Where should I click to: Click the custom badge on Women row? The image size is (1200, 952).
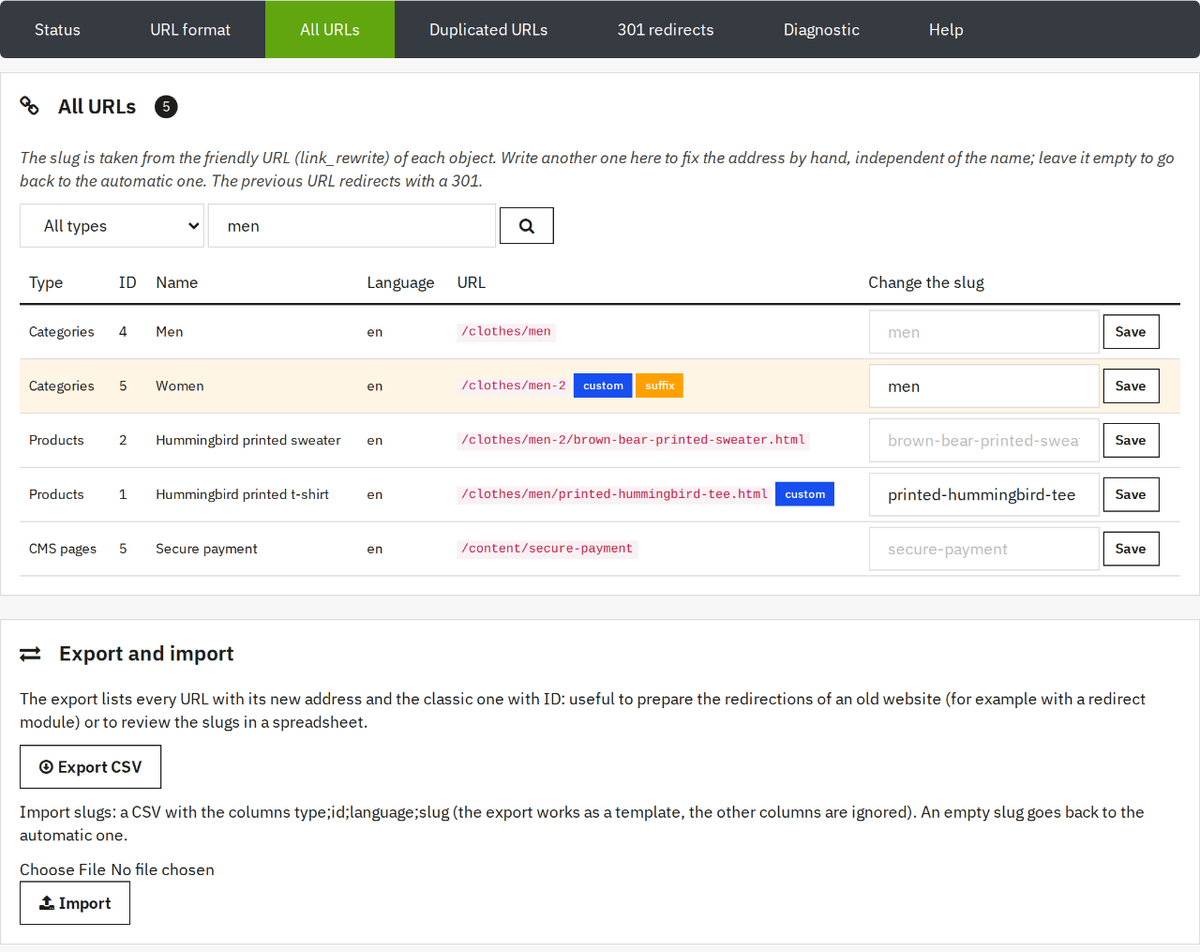tap(603, 386)
